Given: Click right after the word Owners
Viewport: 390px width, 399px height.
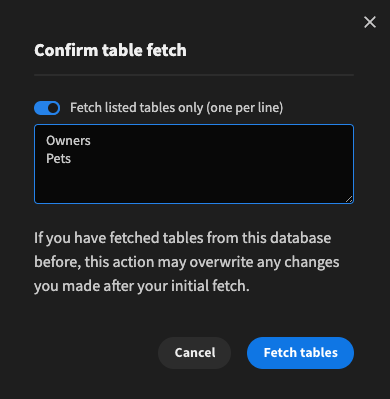Looking at the screenshot, I should point(91,141).
